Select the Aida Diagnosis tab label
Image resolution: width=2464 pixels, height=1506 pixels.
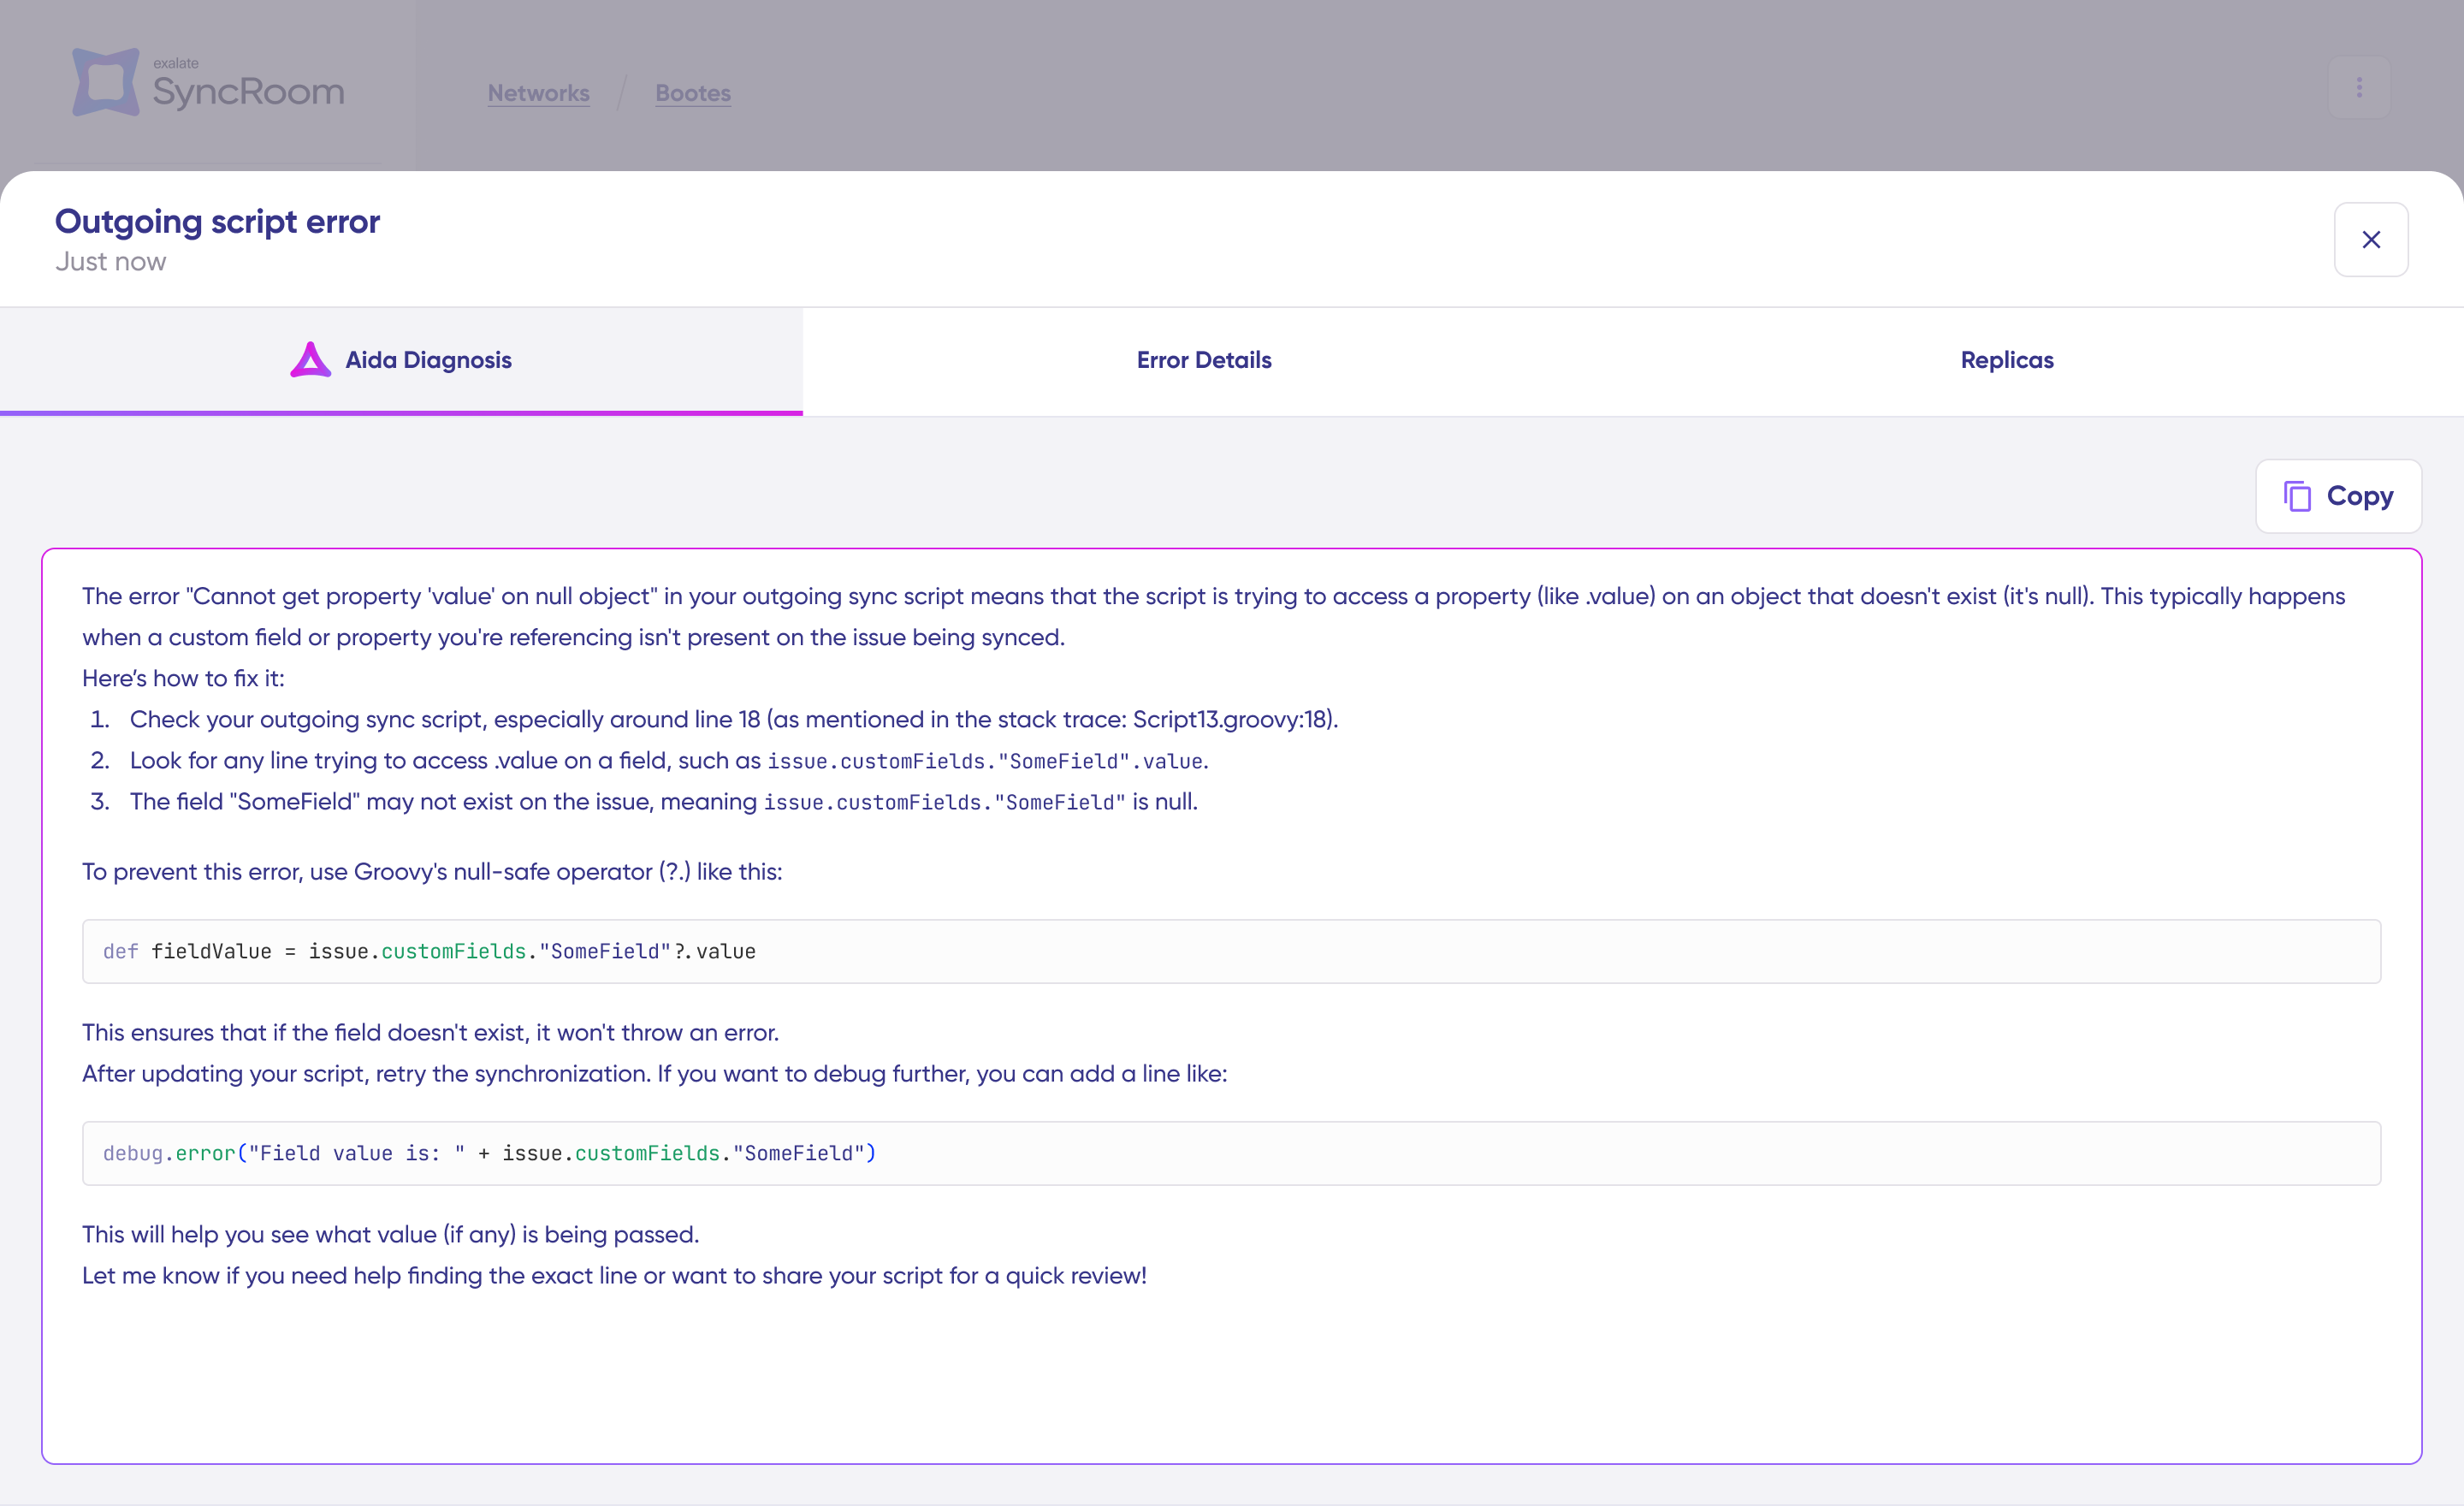point(428,360)
